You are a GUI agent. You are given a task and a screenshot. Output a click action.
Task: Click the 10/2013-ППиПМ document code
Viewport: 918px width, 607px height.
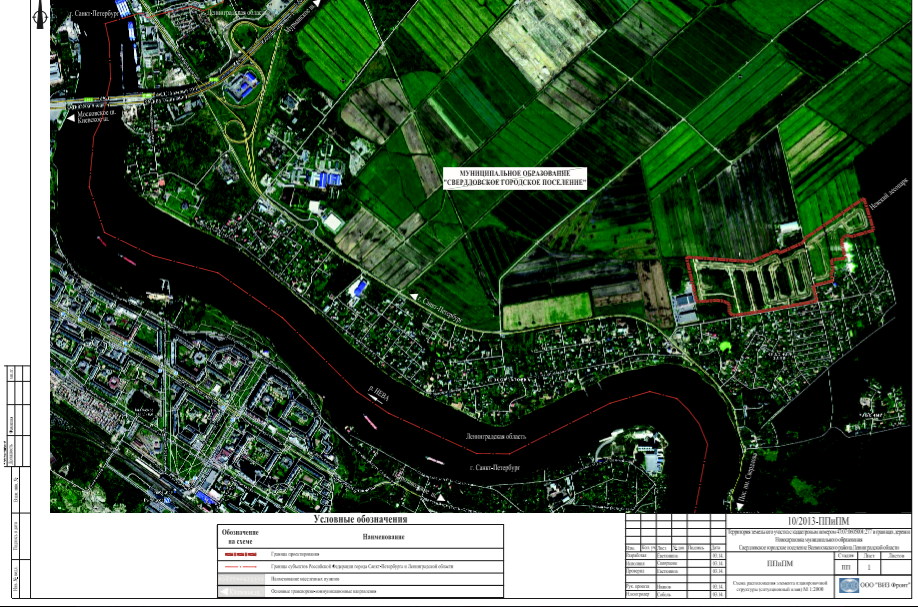(x=820, y=520)
